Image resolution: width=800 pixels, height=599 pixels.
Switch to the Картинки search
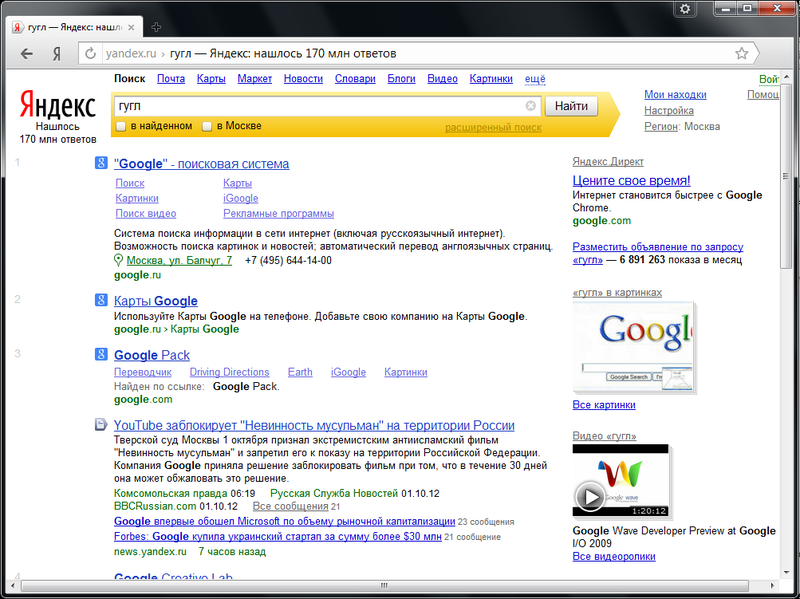pos(491,79)
